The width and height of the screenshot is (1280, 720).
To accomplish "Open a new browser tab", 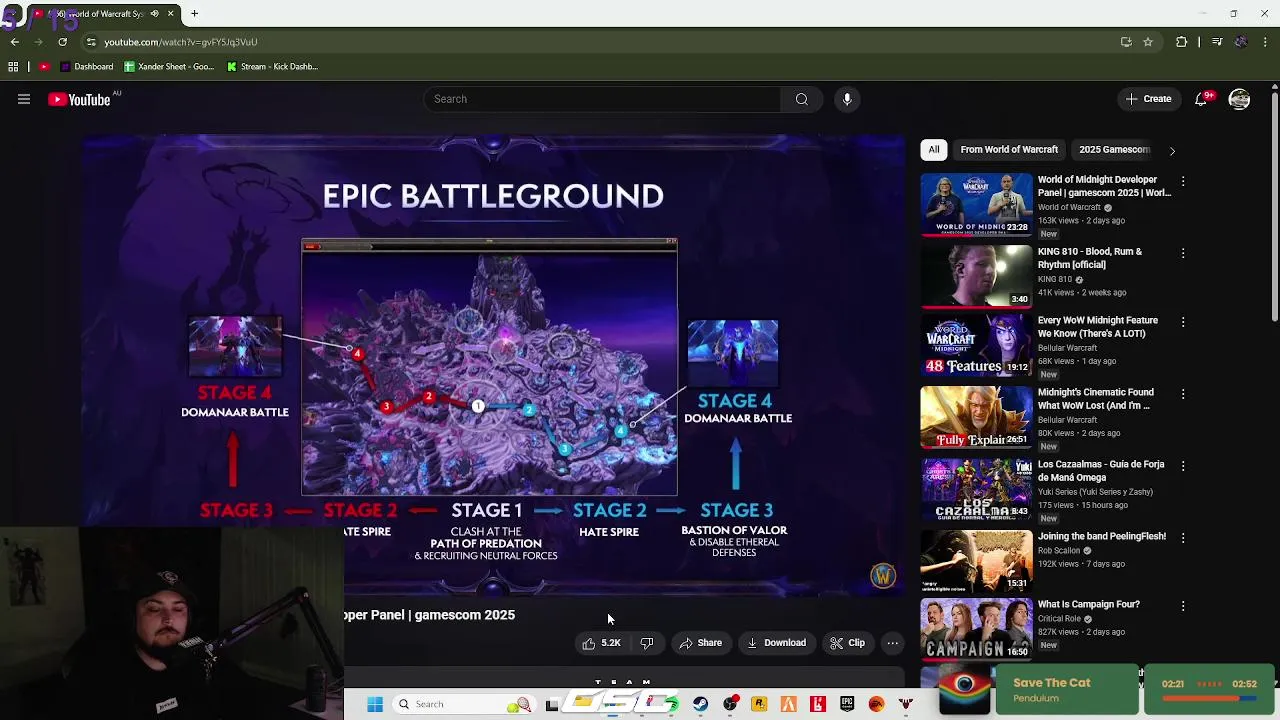I will [x=194, y=14].
